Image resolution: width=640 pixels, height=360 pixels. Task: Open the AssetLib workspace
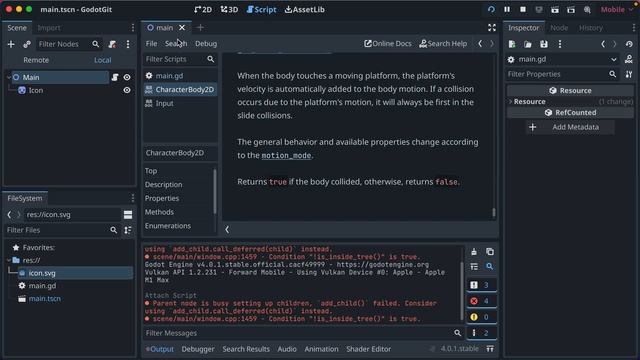click(x=304, y=9)
